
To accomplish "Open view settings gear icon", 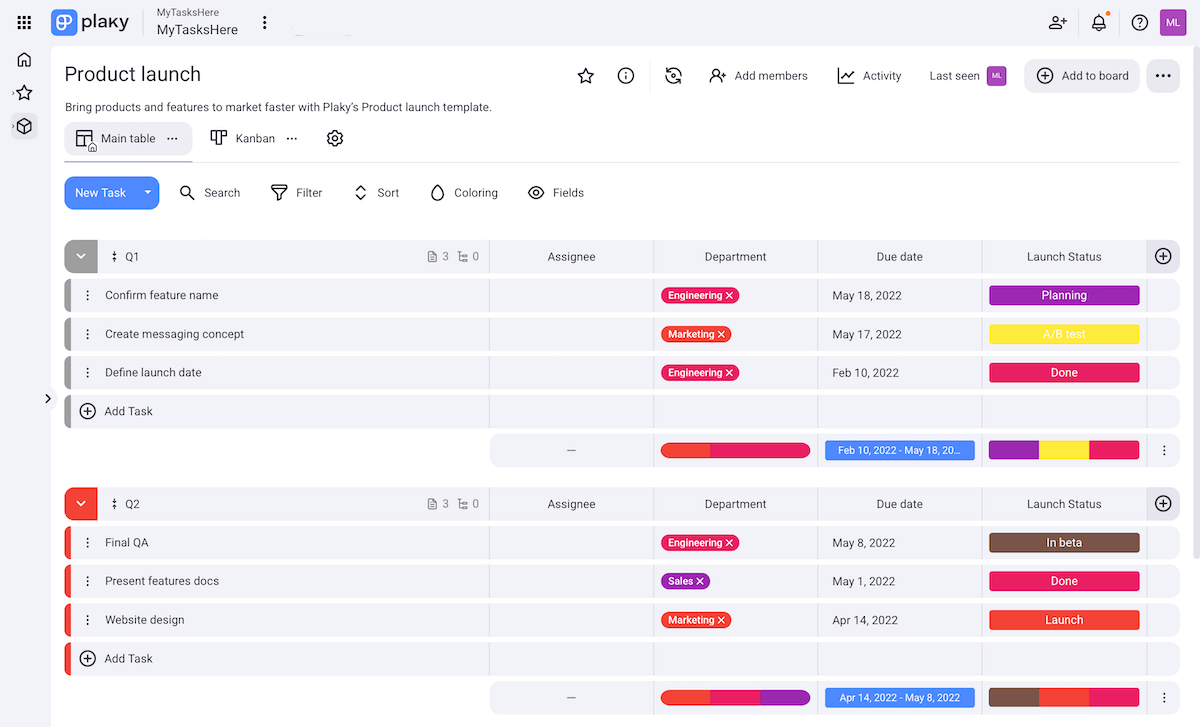I will [335, 139].
